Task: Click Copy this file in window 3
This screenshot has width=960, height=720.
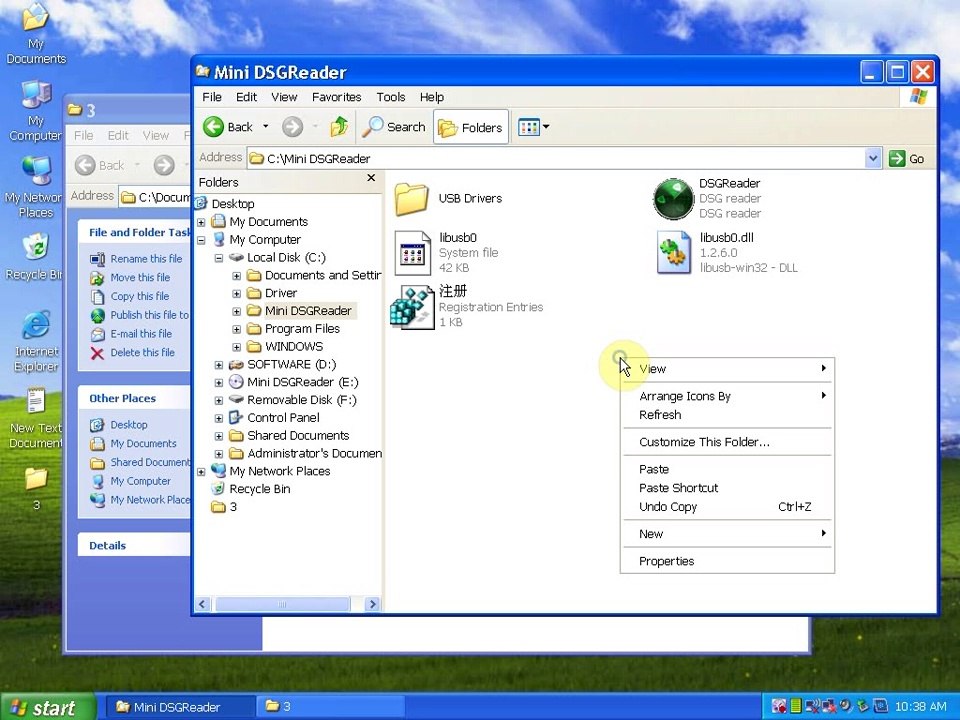Action: click(x=140, y=296)
